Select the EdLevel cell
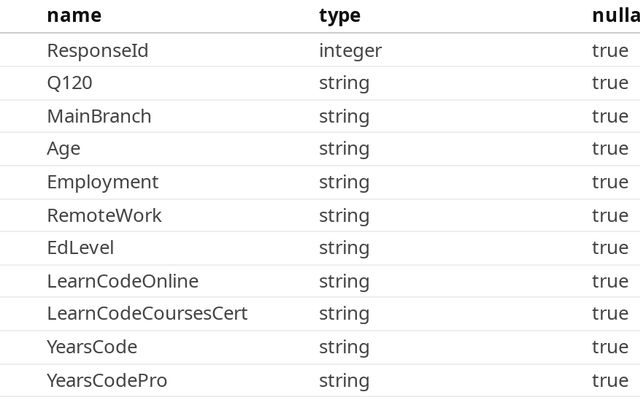The height and width of the screenshot is (400, 640). [80, 248]
